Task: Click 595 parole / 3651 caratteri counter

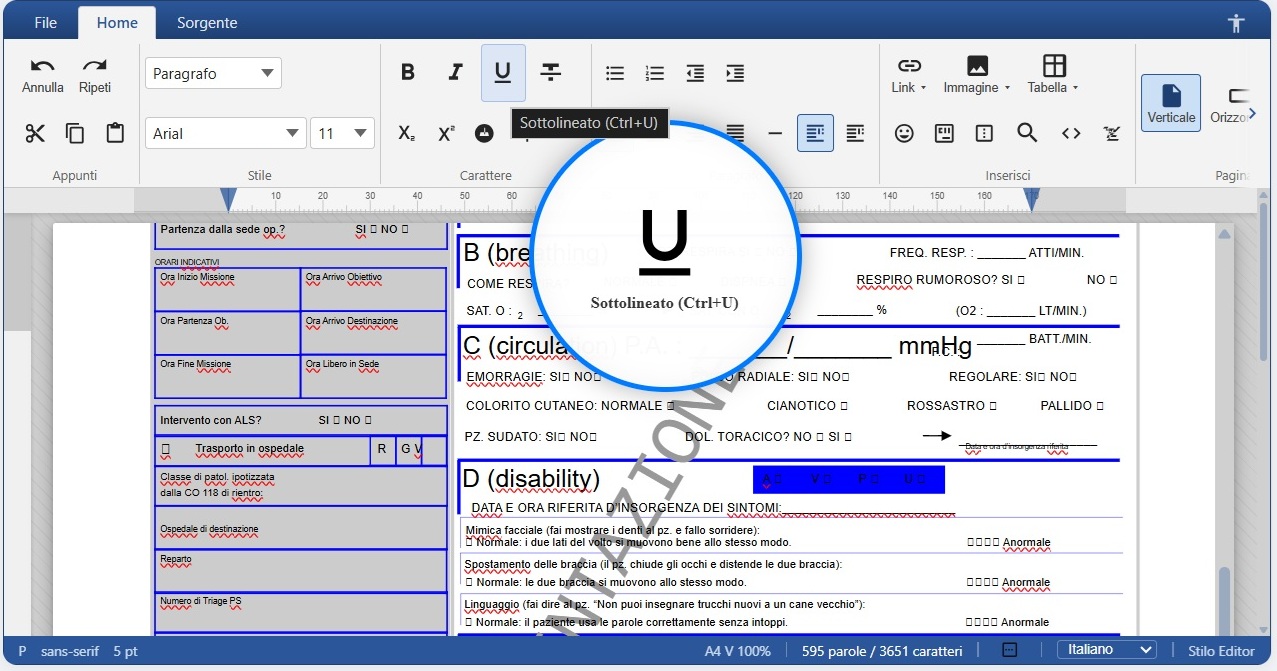Action: click(x=882, y=651)
